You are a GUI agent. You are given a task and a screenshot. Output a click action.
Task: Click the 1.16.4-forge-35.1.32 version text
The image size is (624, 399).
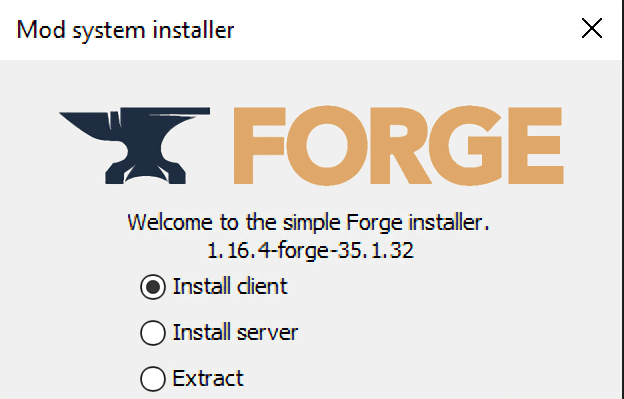click(311, 251)
